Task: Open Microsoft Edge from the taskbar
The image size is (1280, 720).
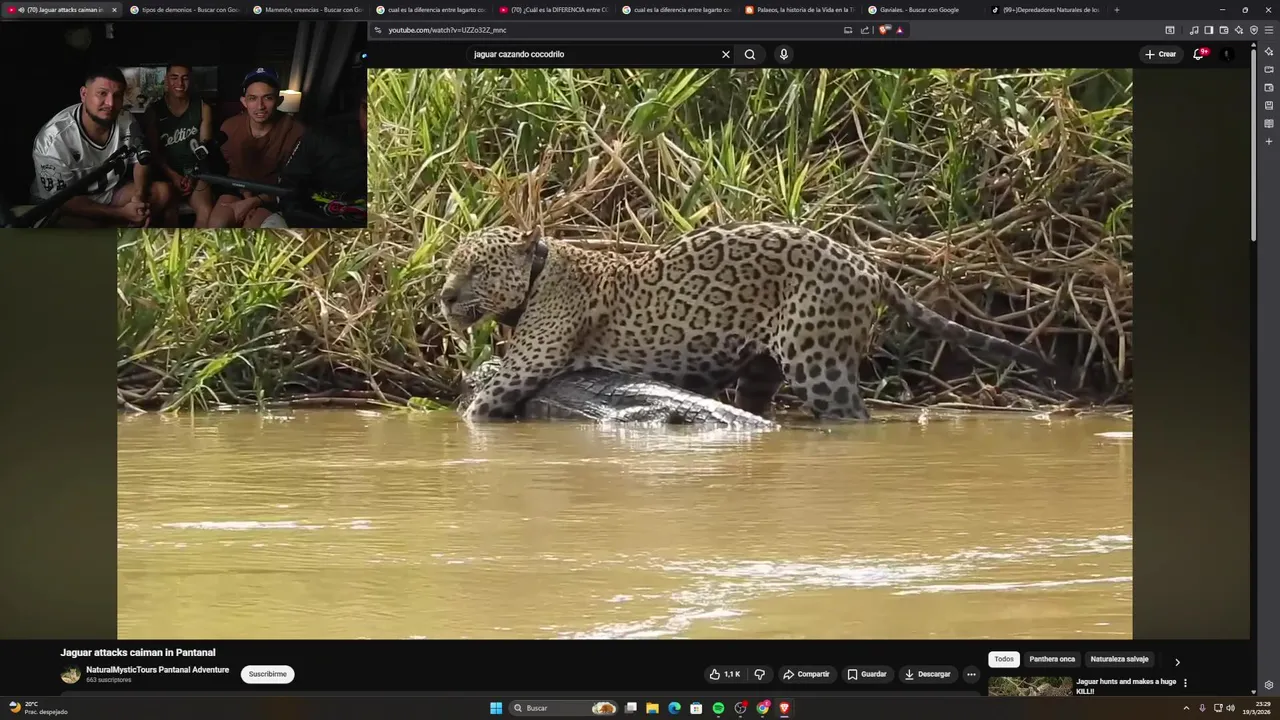Action: click(674, 708)
